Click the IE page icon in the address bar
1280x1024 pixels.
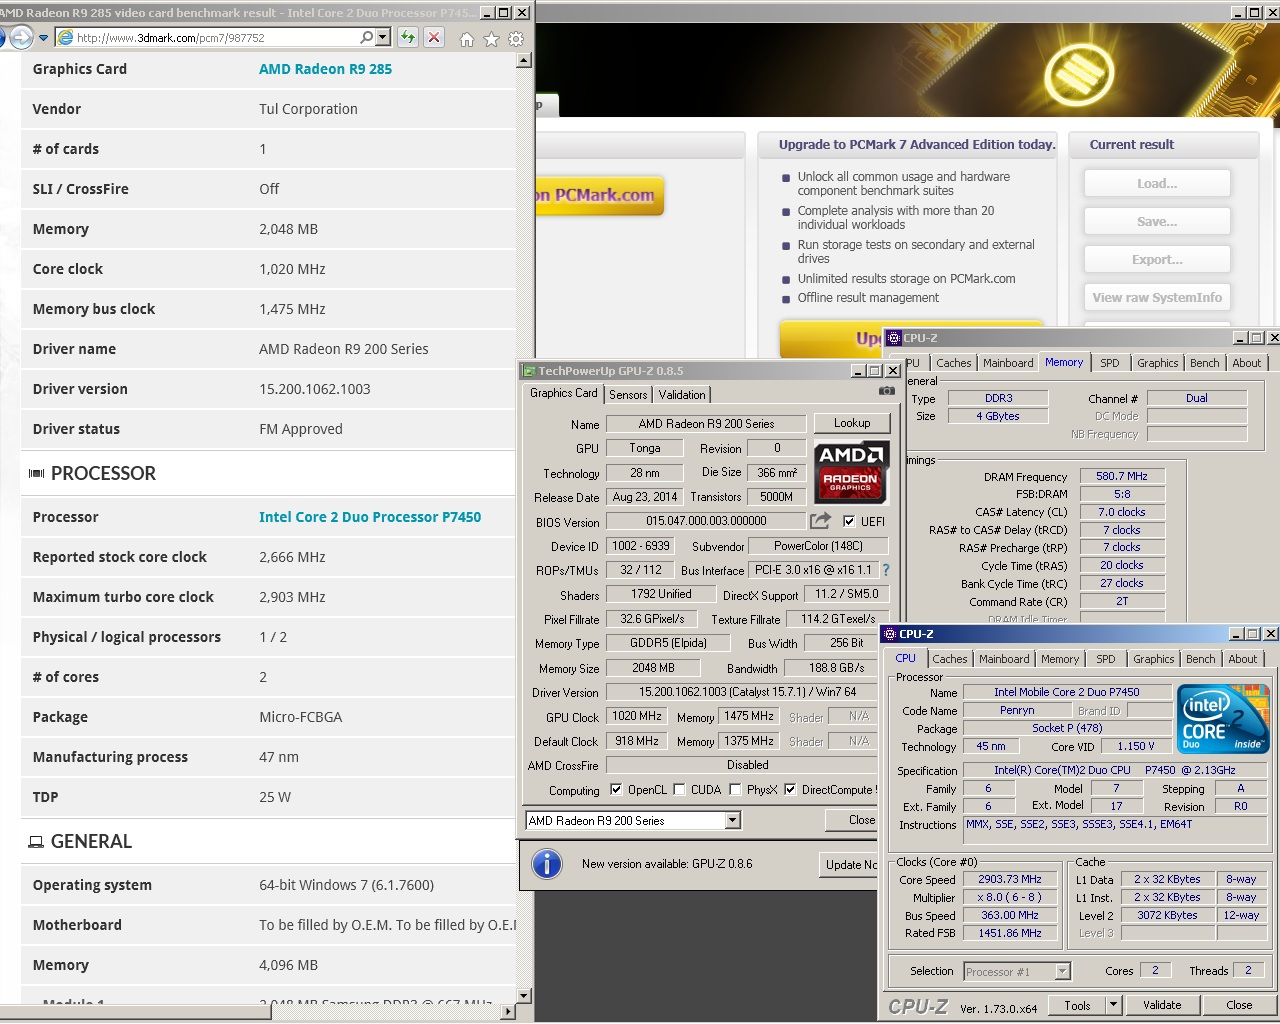[x=65, y=38]
